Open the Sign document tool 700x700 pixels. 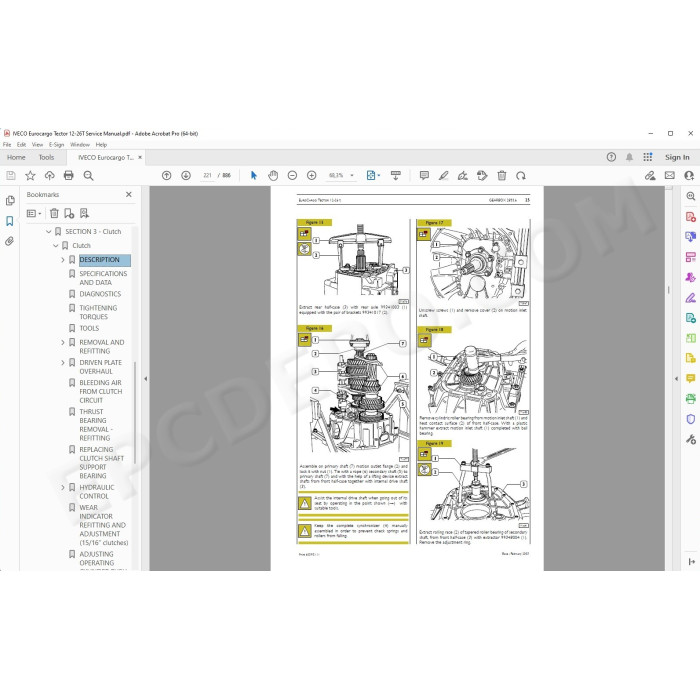463,175
